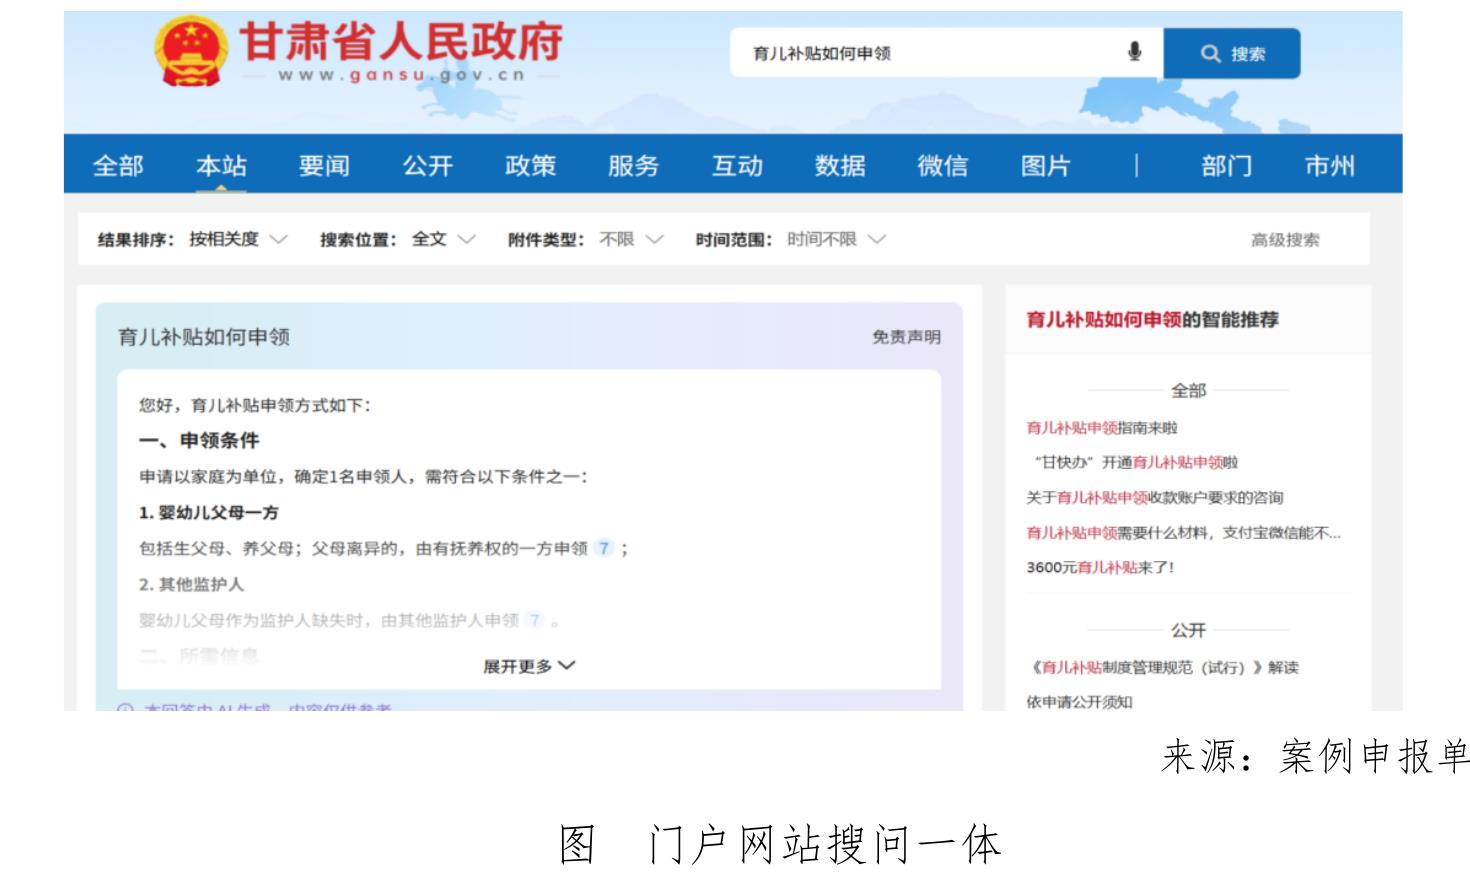1470x891 pixels.
Task: Open 育儿补贴申领指南来啦 recommendation
Action: pyautogui.click(x=1102, y=428)
